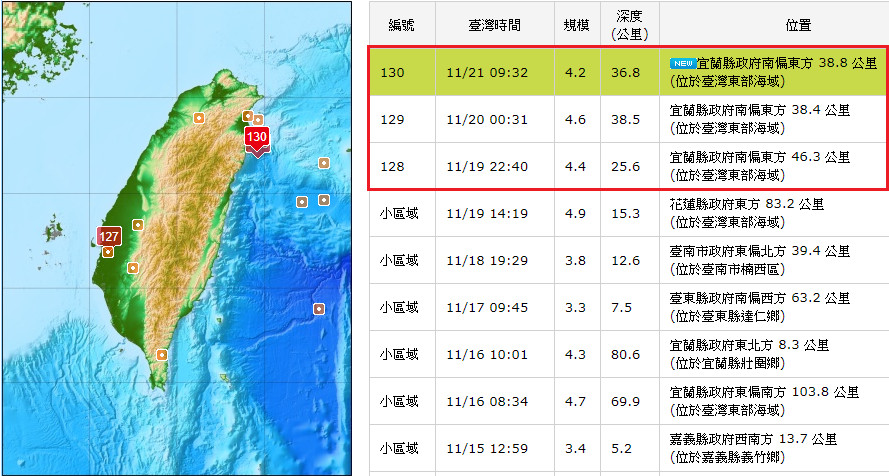
Task: Click the red 130 earthquake marker on map
Action: pos(257,137)
